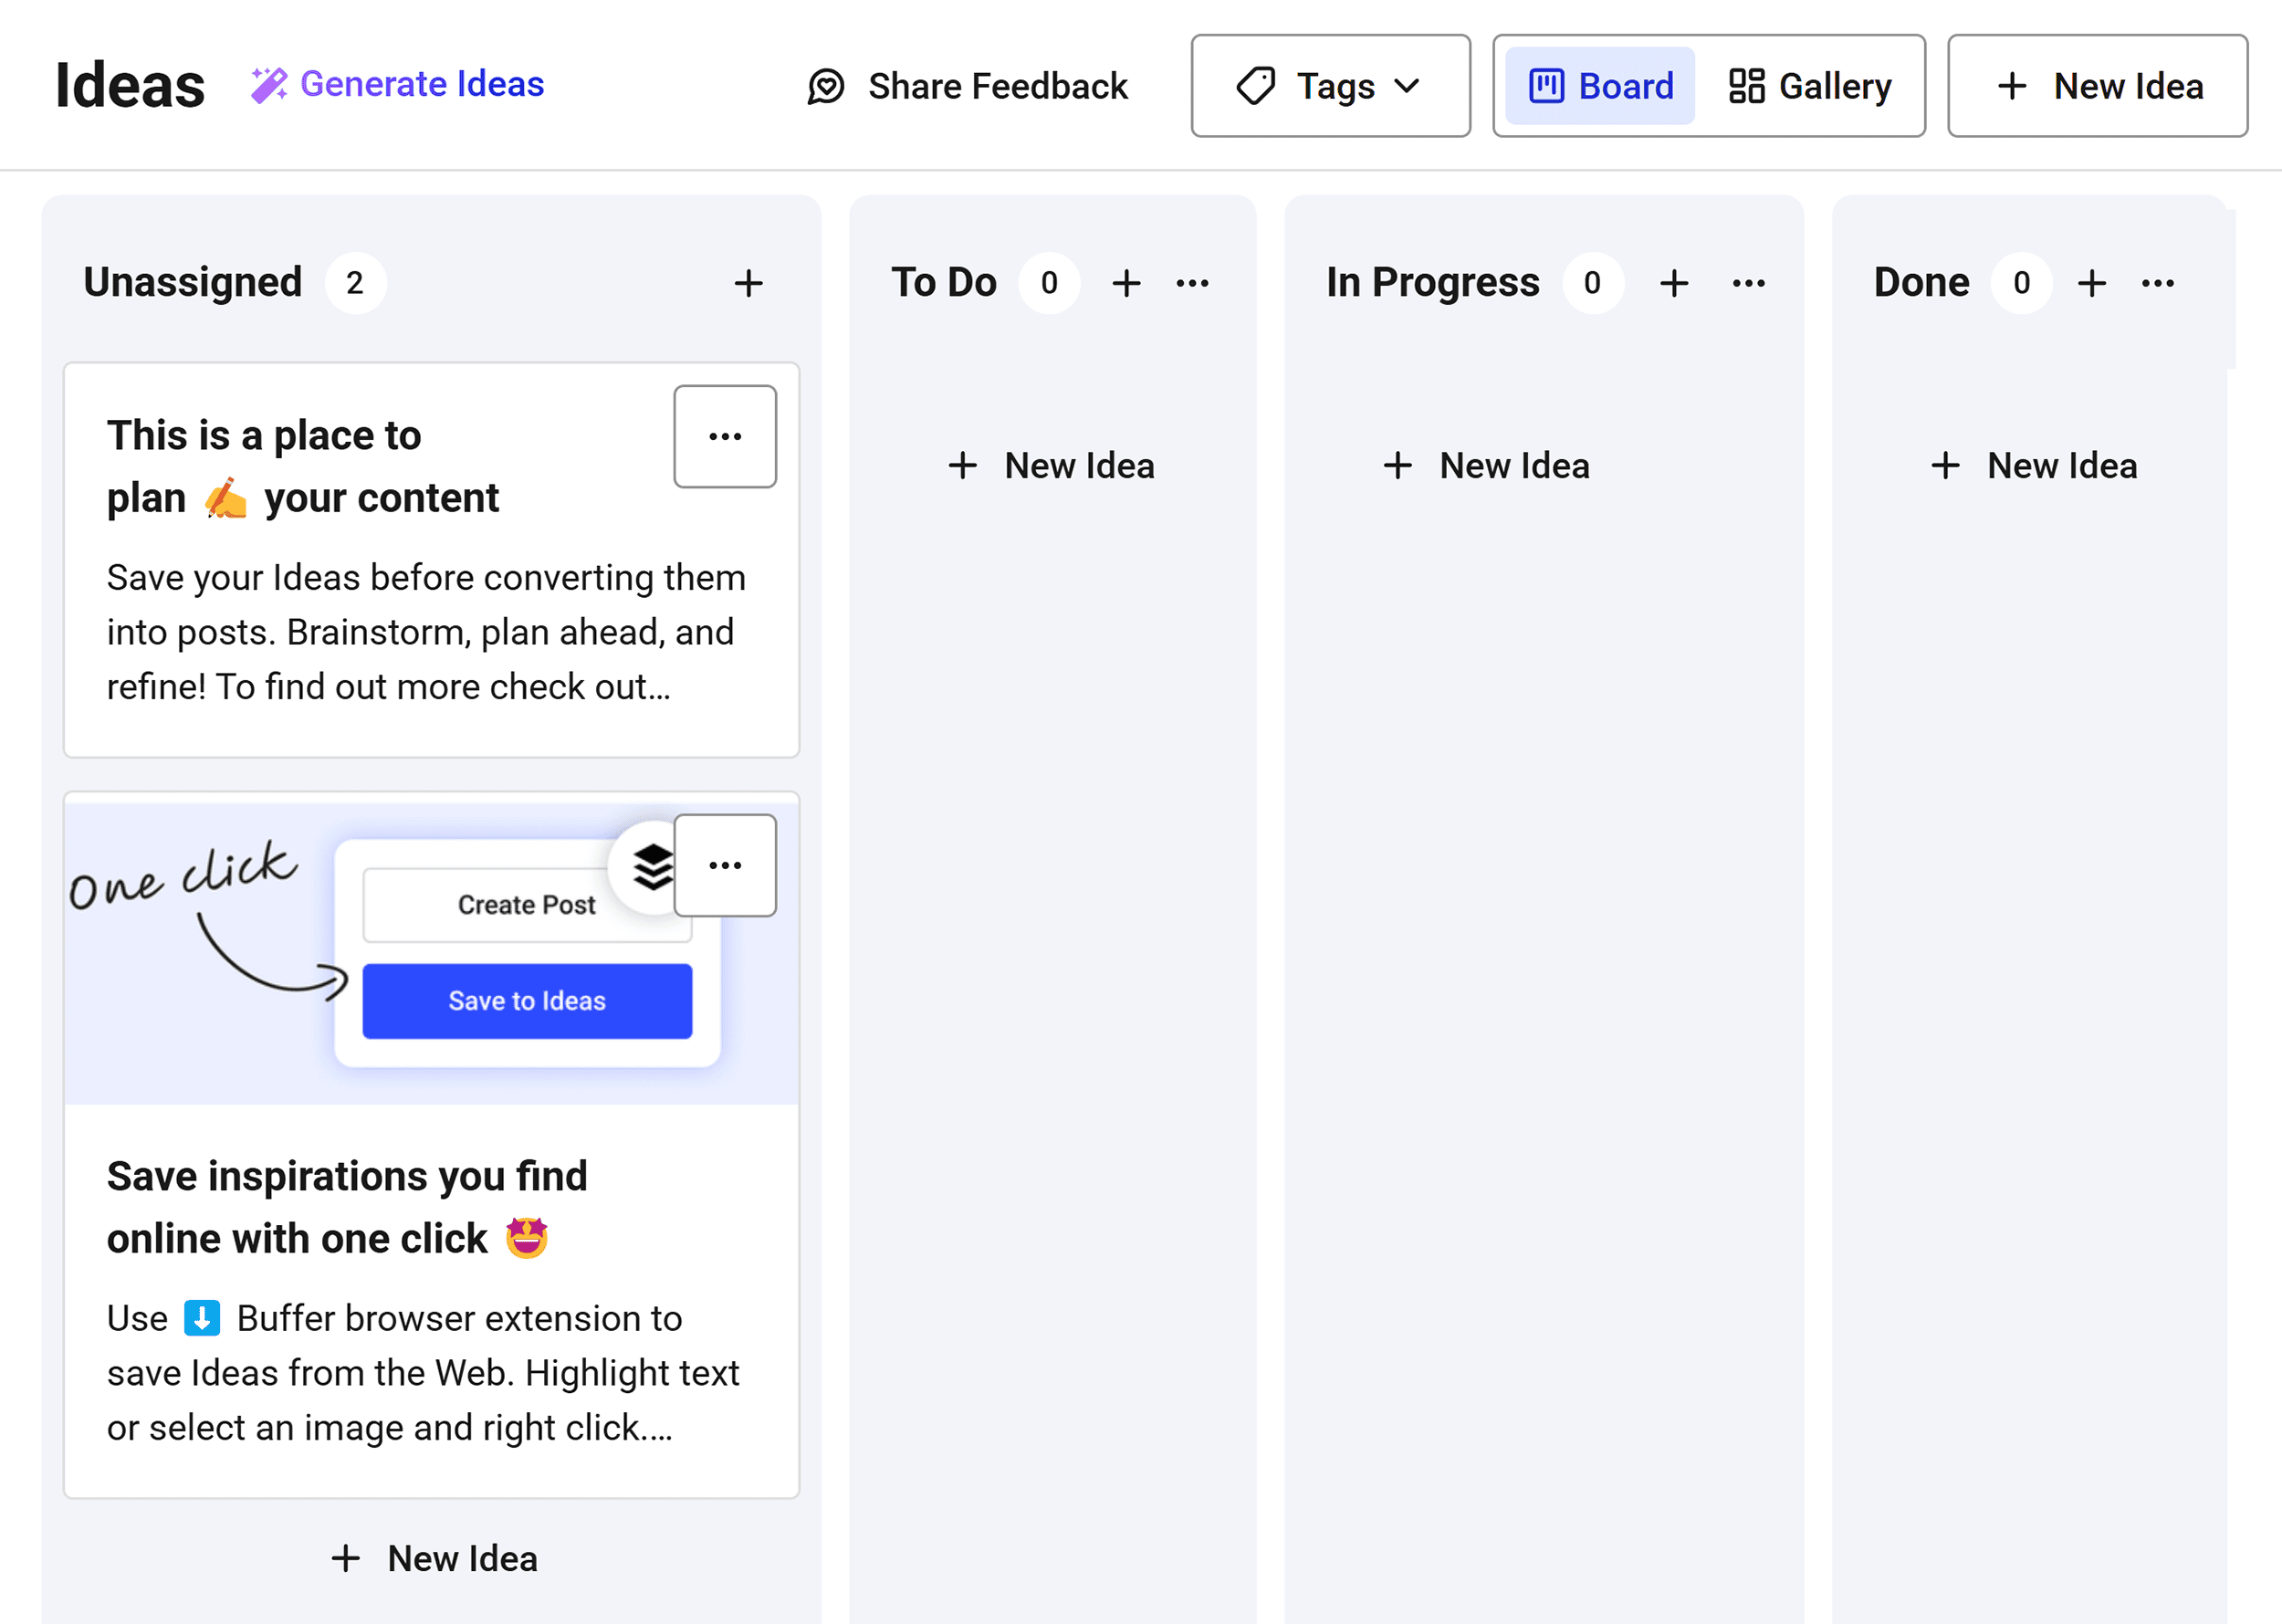Click the plus icon in the In Progress column header
2282x1624 pixels.
click(x=1673, y=283)
